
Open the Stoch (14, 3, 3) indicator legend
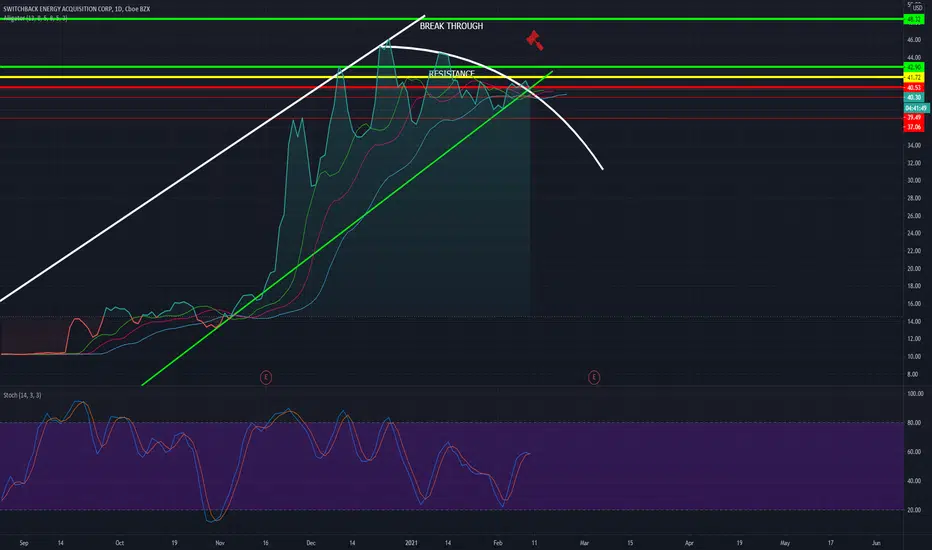22,395
